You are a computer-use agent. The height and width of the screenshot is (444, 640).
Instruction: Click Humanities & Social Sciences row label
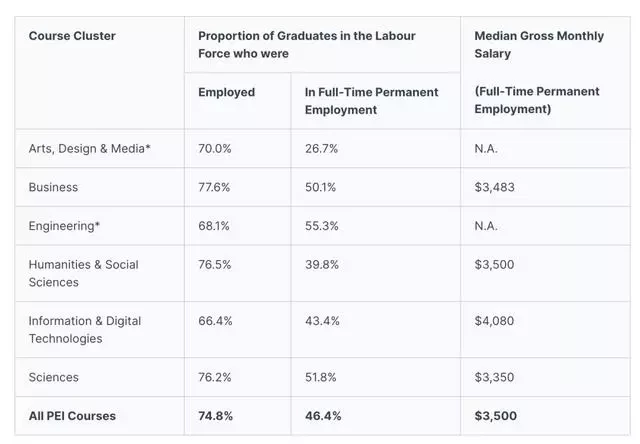(x=83, y=273)
